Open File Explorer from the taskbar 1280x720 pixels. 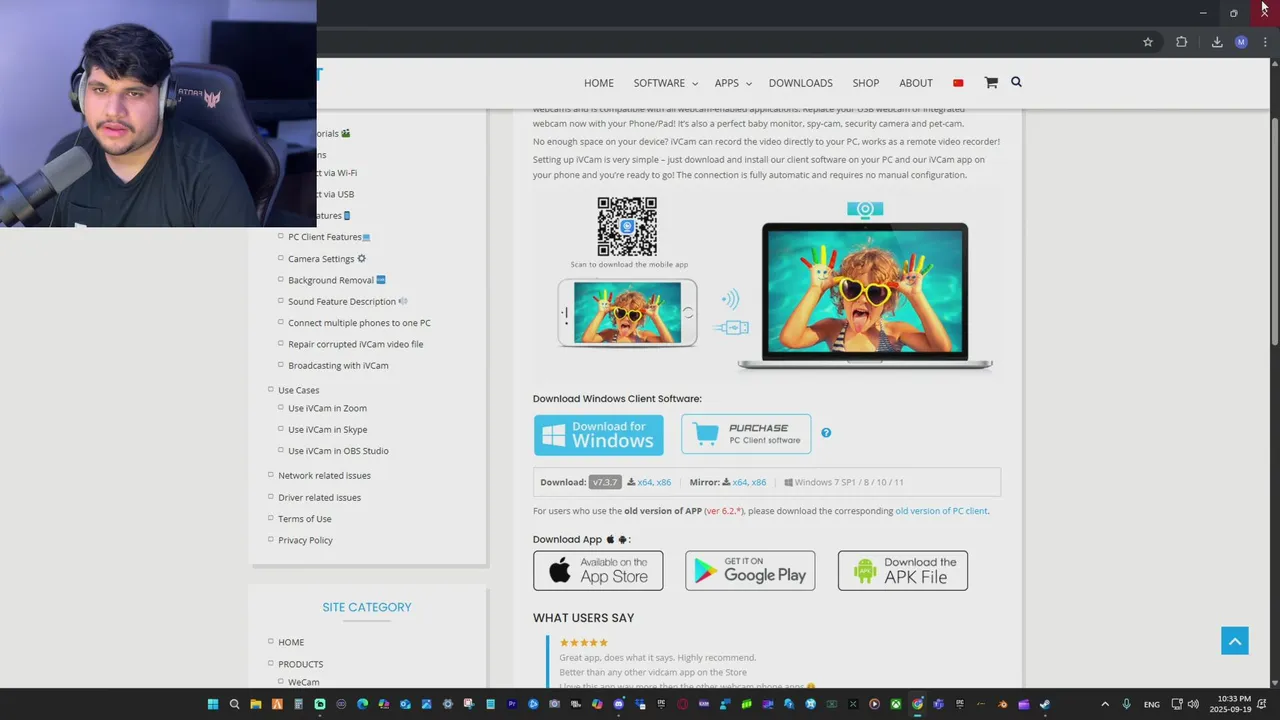256,704
